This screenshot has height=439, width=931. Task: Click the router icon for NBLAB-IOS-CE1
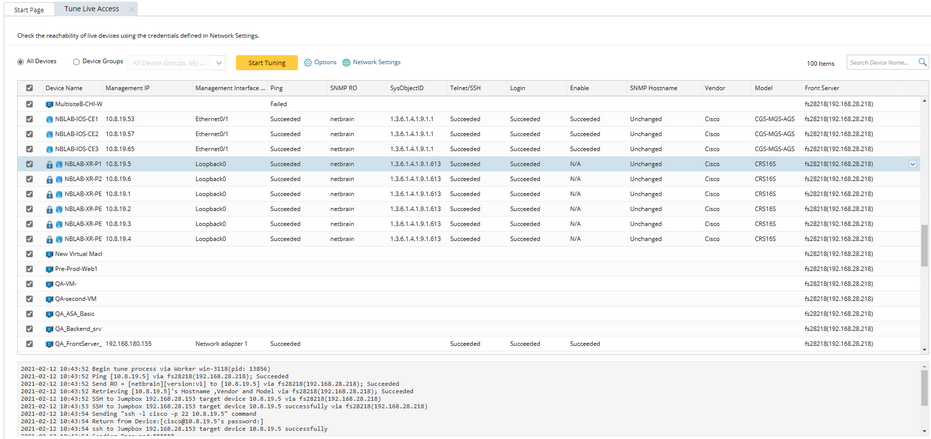point(49,119)
